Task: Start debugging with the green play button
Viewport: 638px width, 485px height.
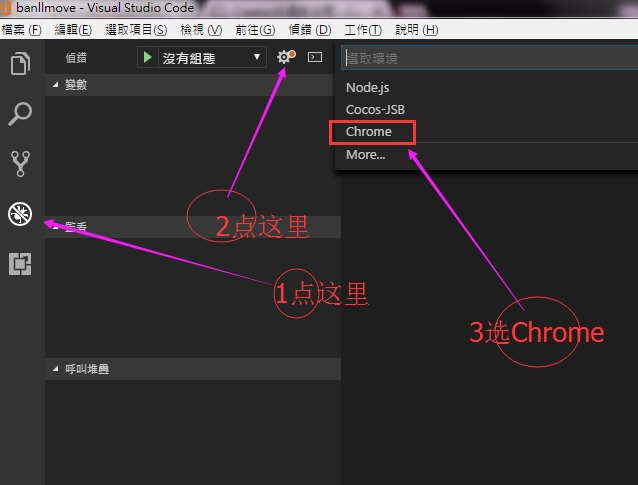Action: (148, 57)
